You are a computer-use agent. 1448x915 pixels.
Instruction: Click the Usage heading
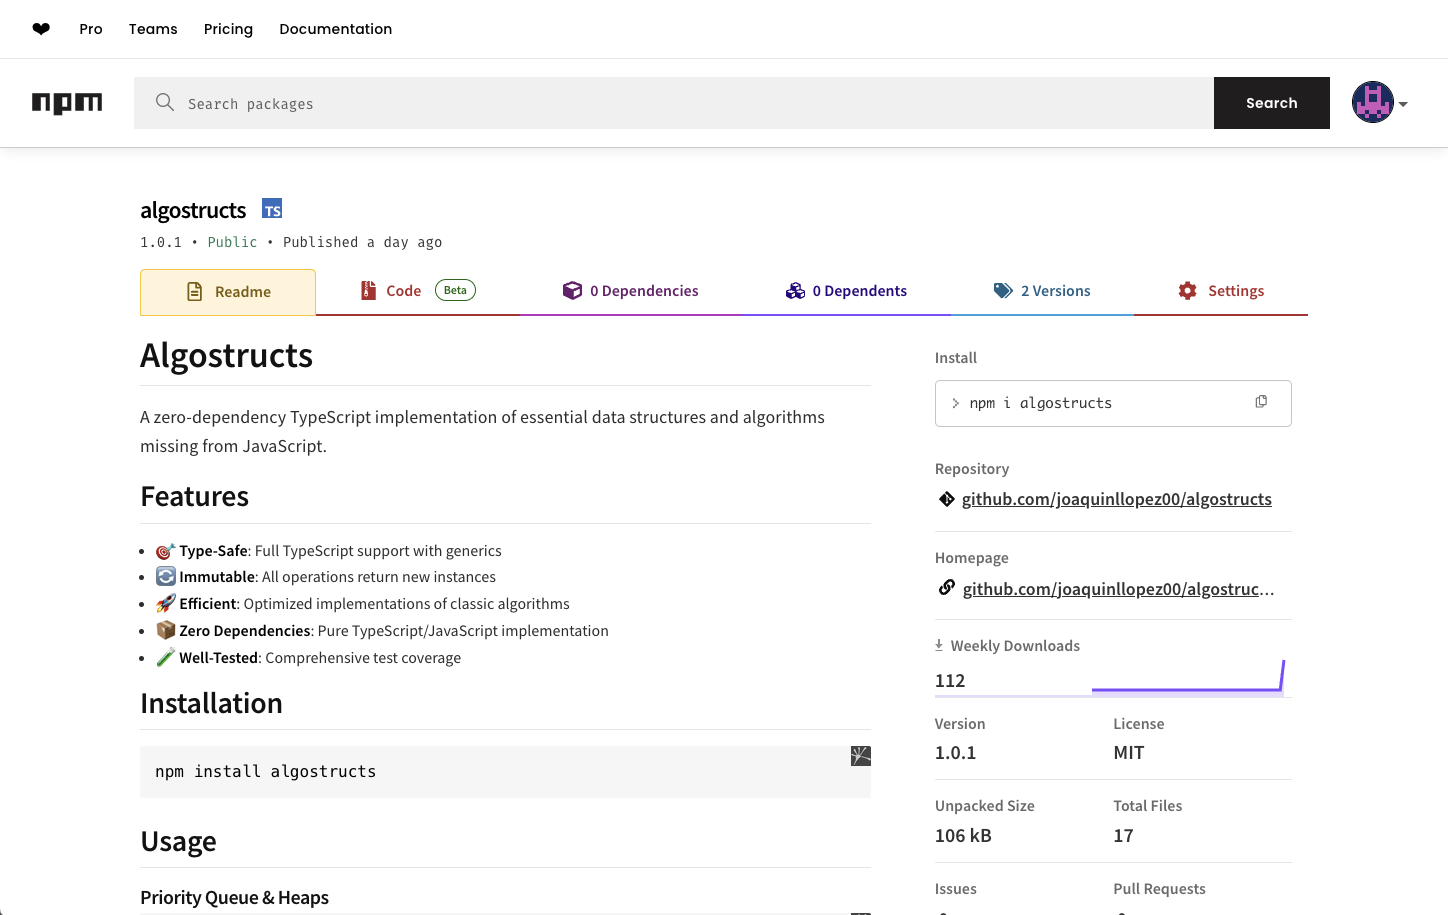(x=178, y=842)
